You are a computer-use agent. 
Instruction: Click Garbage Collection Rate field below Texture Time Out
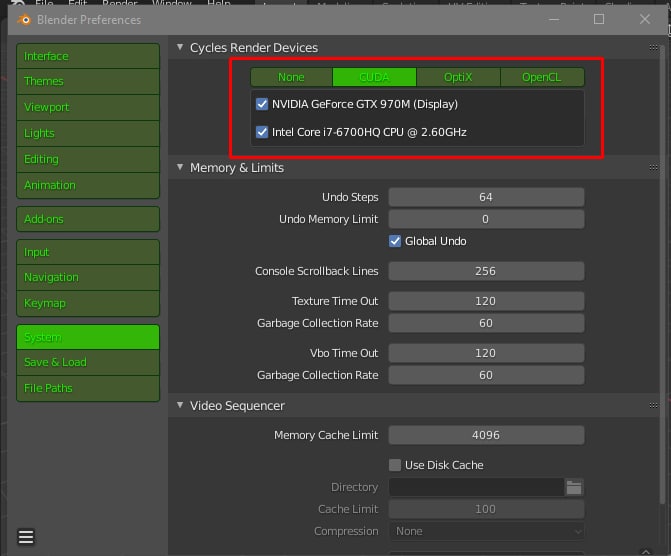486,323
